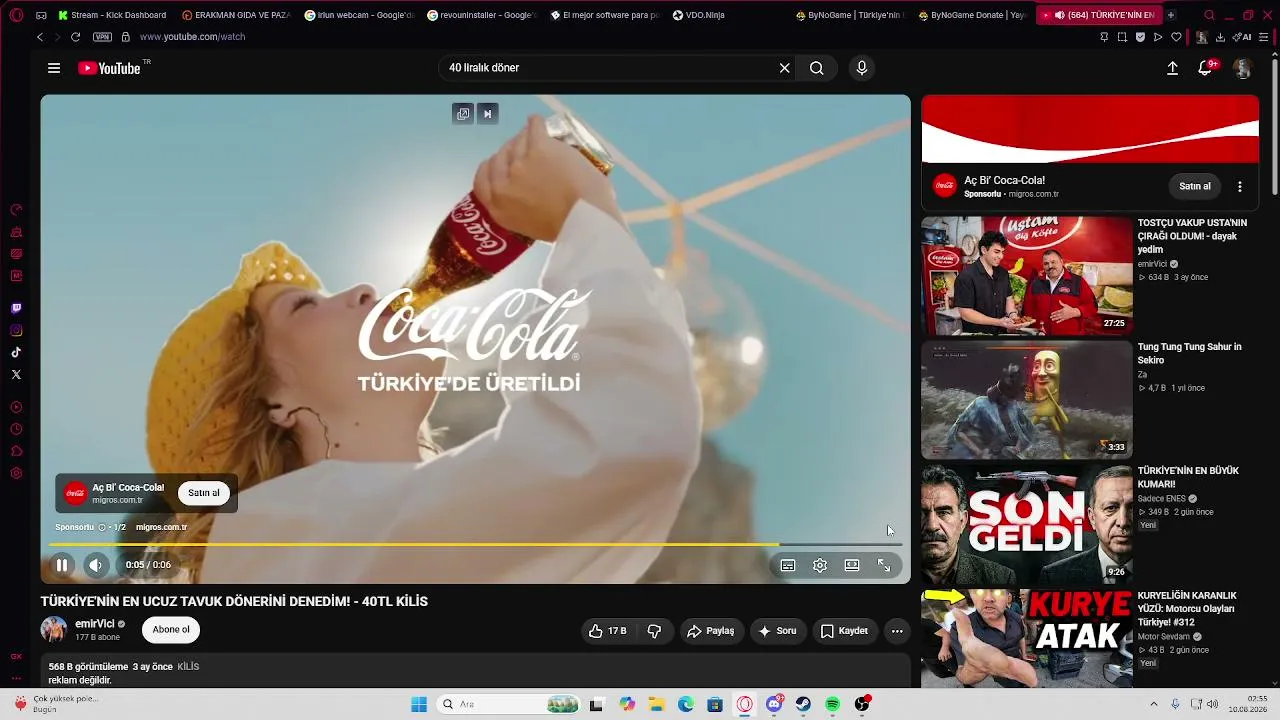Click the Soru button
This screenshot has height=720, width=1280.
point(778,631)
